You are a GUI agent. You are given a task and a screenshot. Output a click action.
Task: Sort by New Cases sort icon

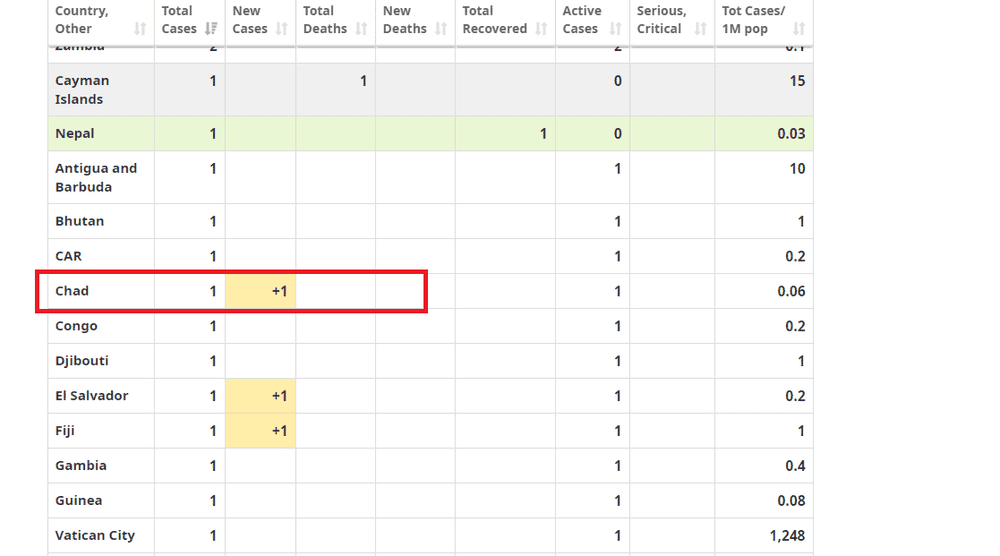[x=281, y=29]
